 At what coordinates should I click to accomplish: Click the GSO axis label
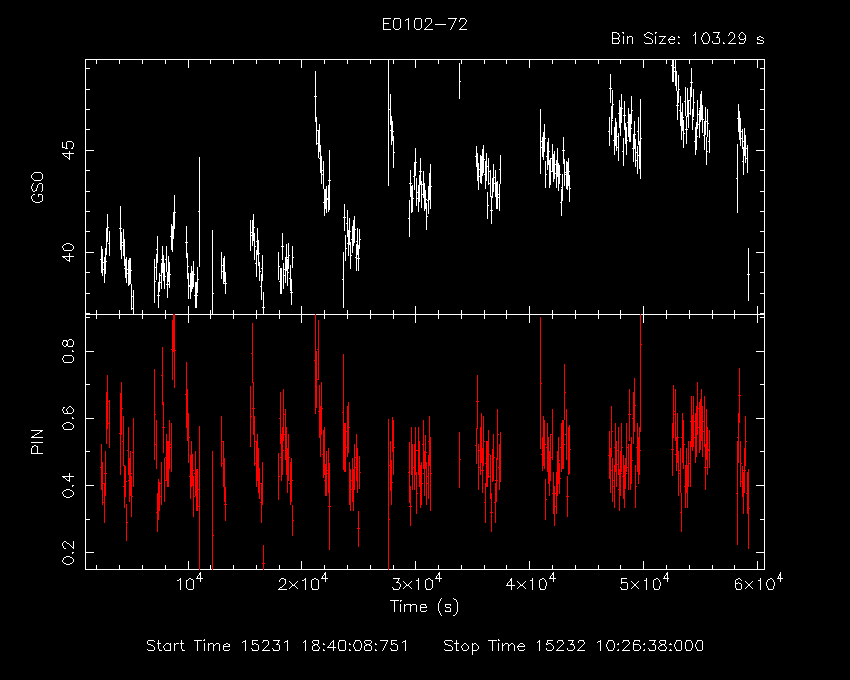click(x=37, y=187)
